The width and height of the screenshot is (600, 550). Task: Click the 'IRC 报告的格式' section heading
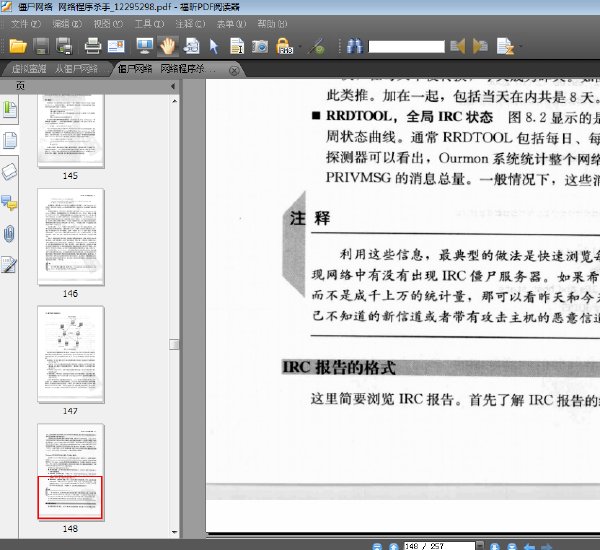(339, 367)
